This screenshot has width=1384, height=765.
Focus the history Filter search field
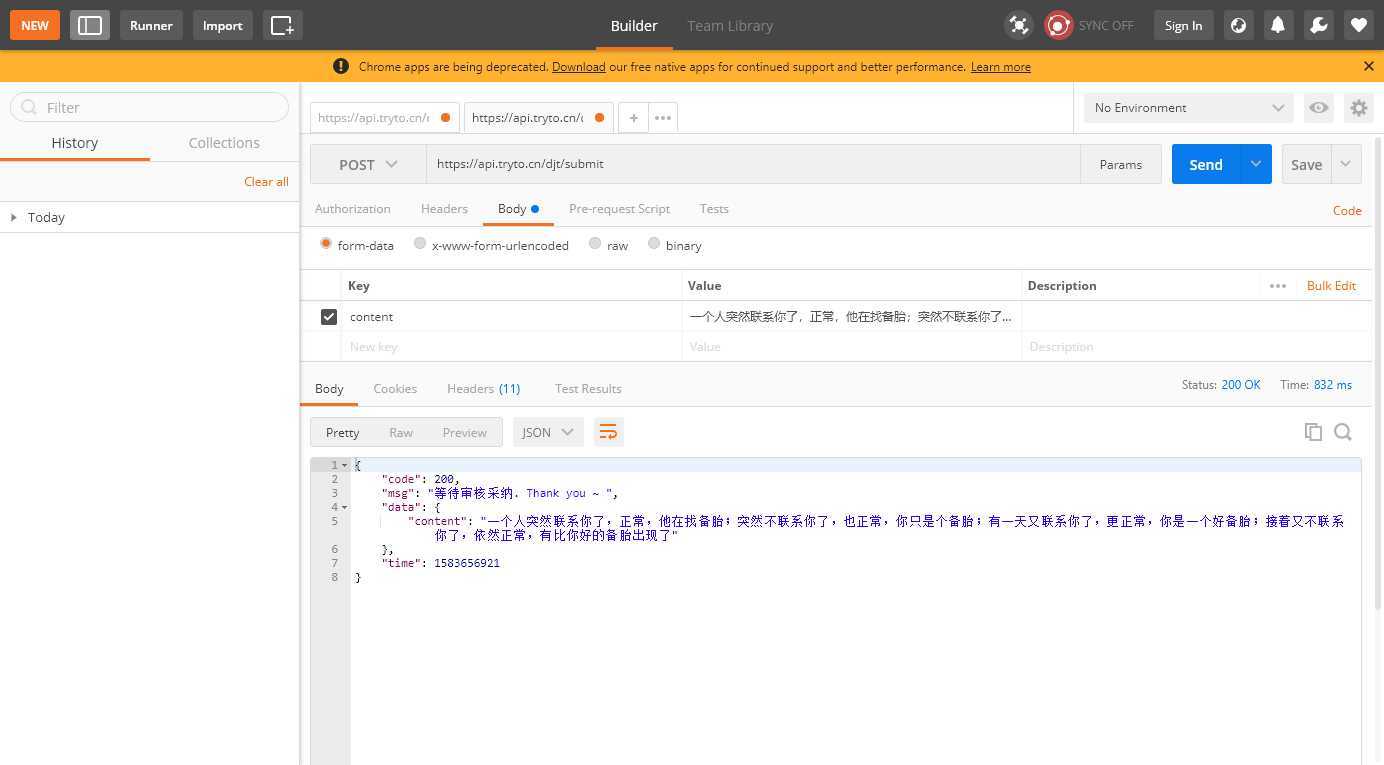149,107
